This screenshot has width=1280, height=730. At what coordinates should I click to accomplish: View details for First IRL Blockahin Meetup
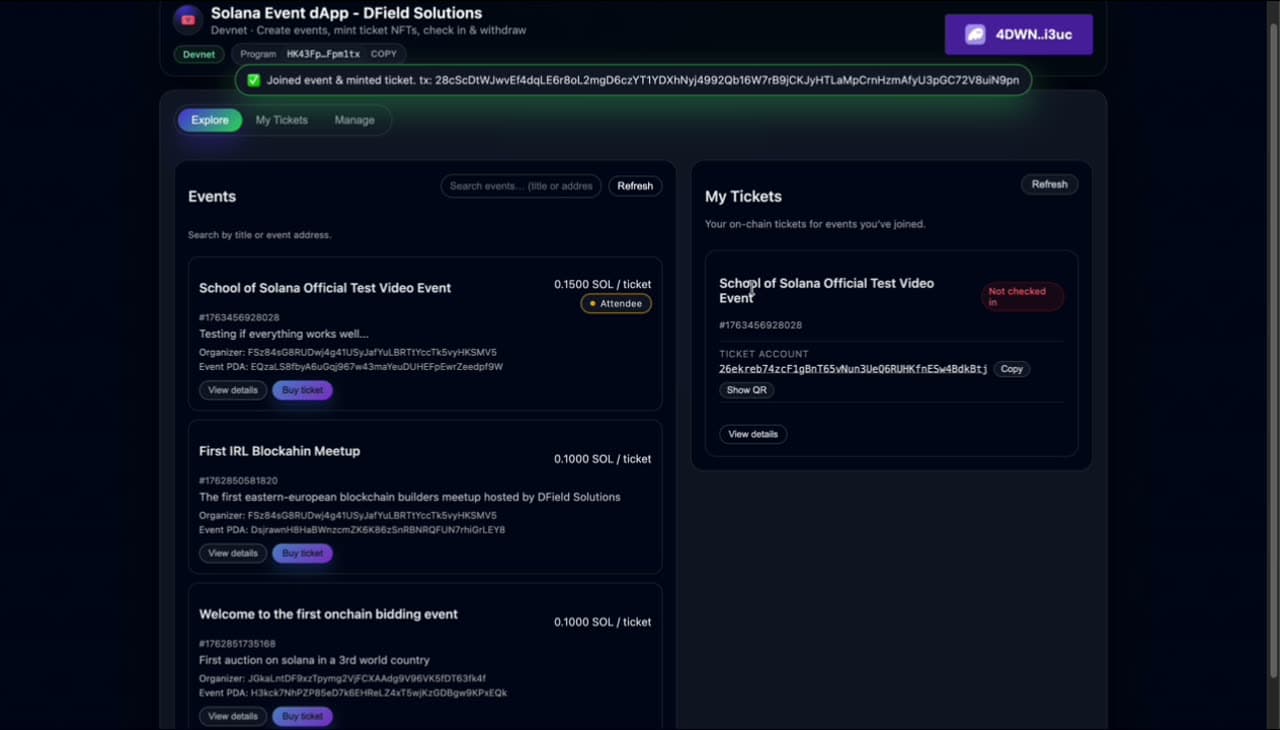point(233,553)
